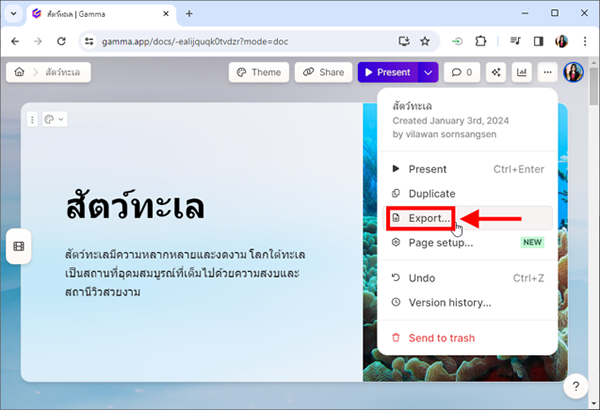Click the Share button
The width and height of the screenshot is (600, 410).
coord(323,72)
